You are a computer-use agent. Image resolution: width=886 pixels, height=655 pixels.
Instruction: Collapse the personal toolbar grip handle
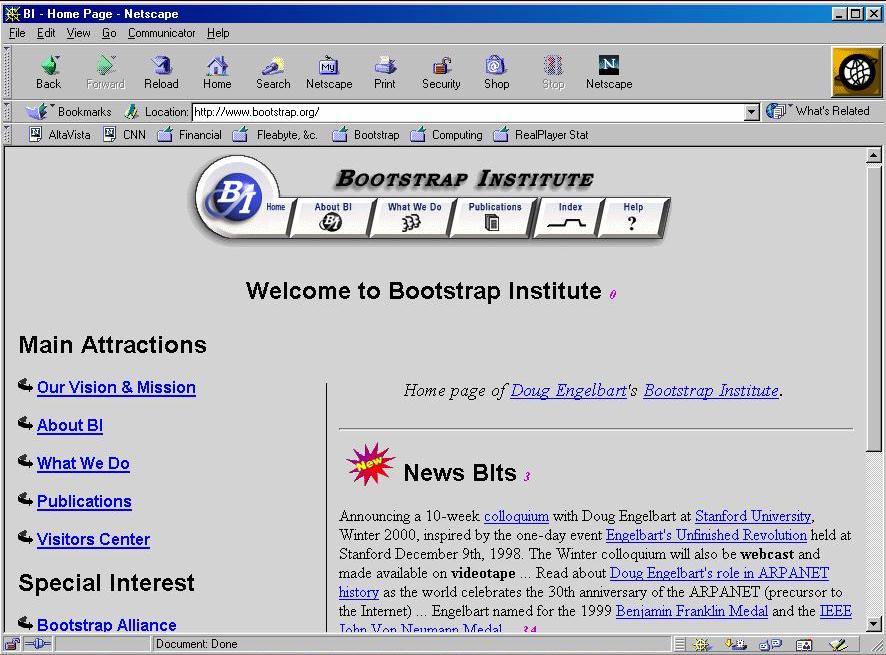pos(7,135)
